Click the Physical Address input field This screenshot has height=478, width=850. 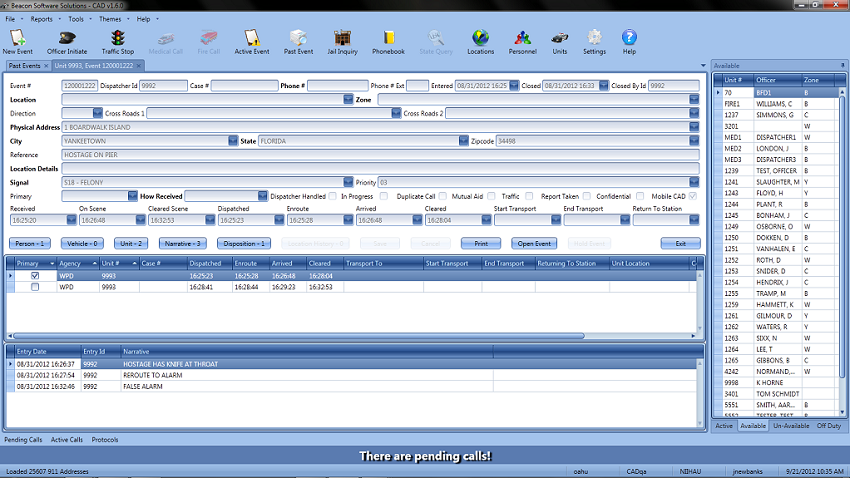(380, 127)
